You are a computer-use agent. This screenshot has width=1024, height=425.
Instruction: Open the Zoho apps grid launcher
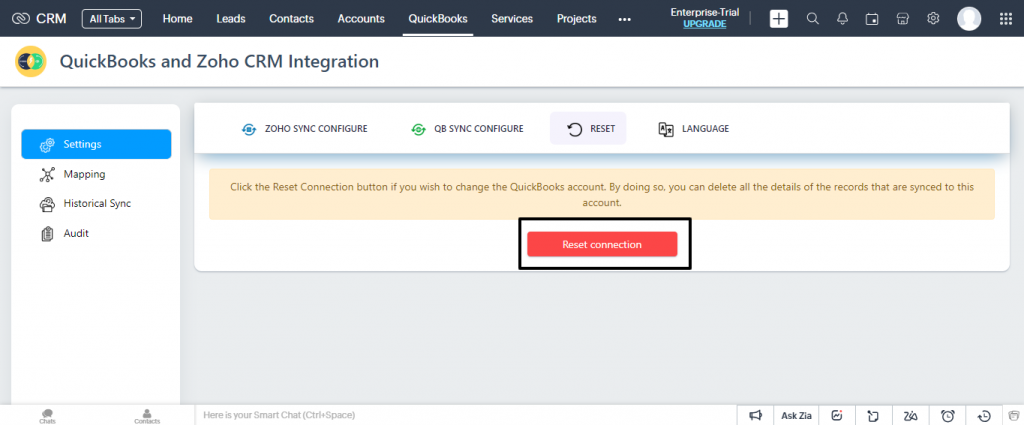point(1006,19)
